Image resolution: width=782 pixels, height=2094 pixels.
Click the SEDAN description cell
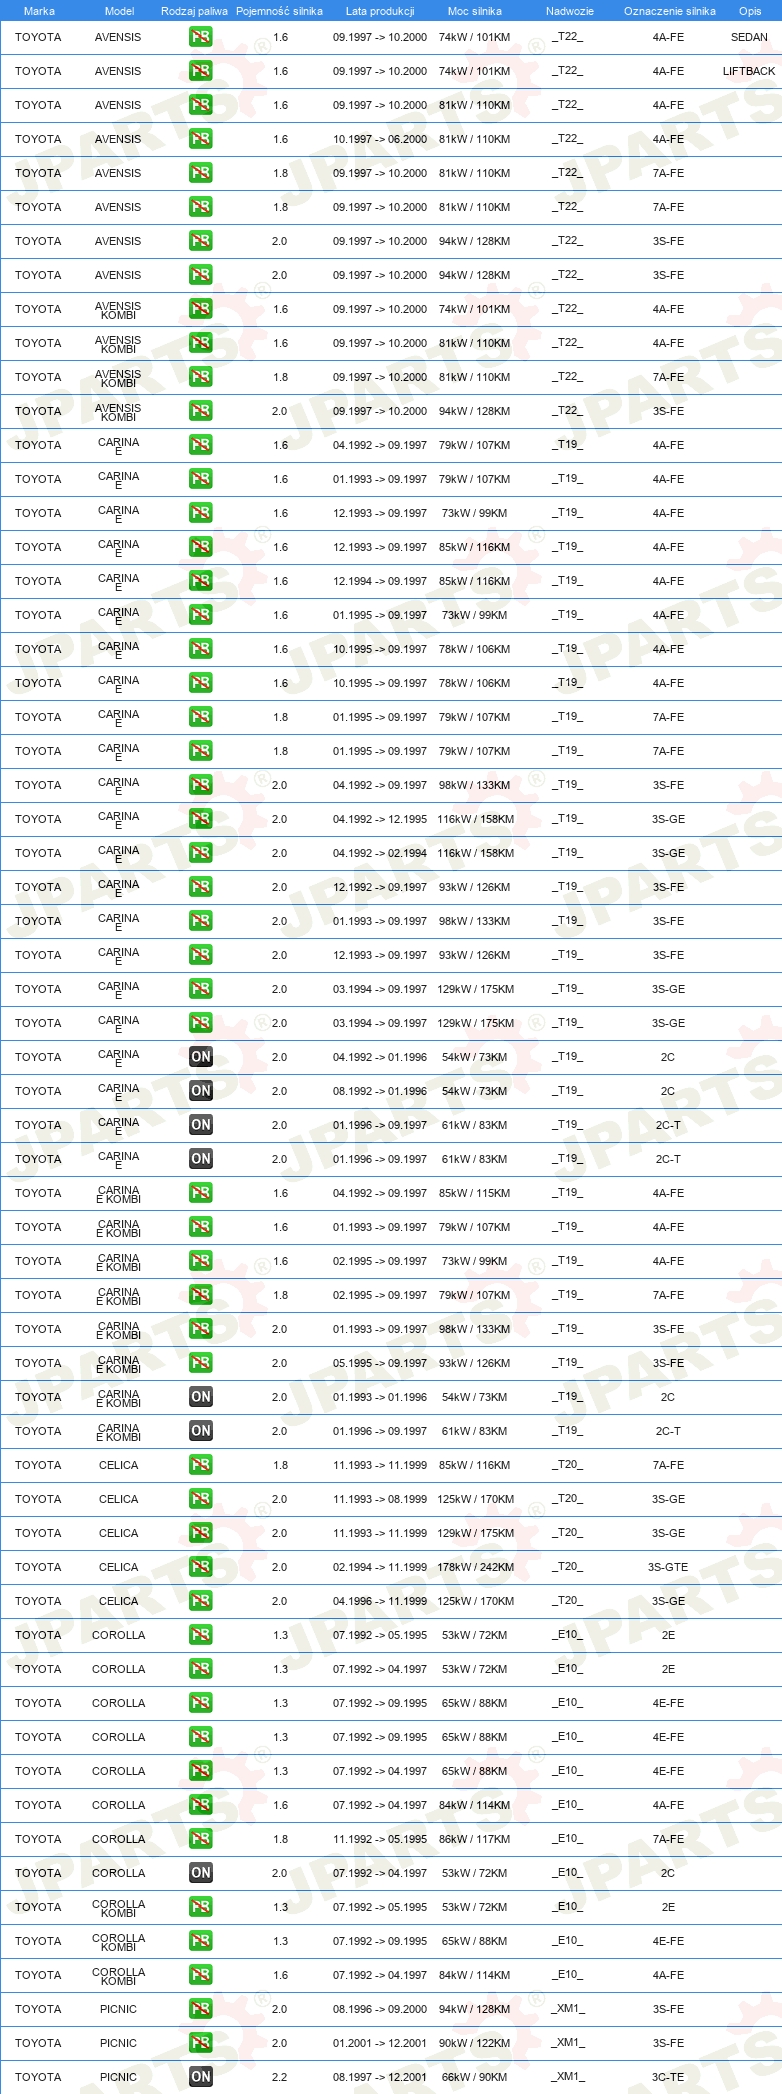pyautogui.click(x=749, y=37)
